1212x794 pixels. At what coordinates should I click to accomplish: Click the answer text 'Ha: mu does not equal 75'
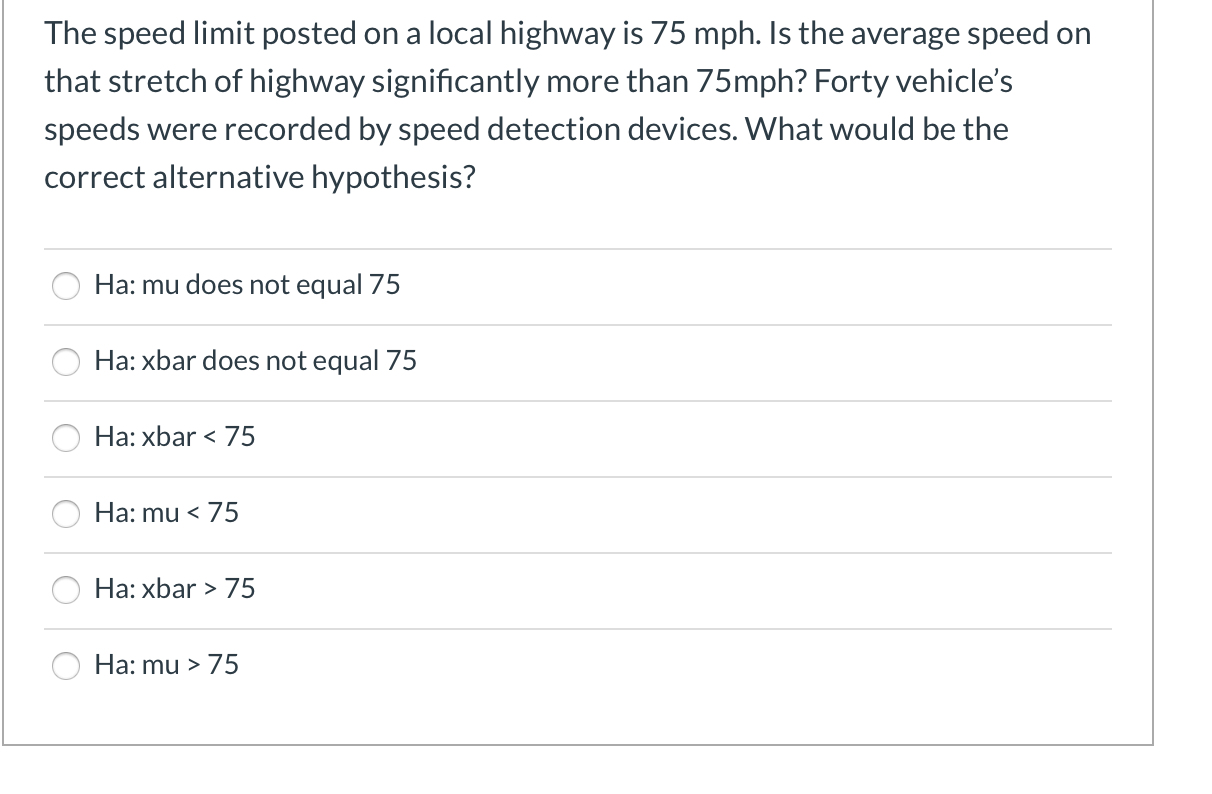246,285
